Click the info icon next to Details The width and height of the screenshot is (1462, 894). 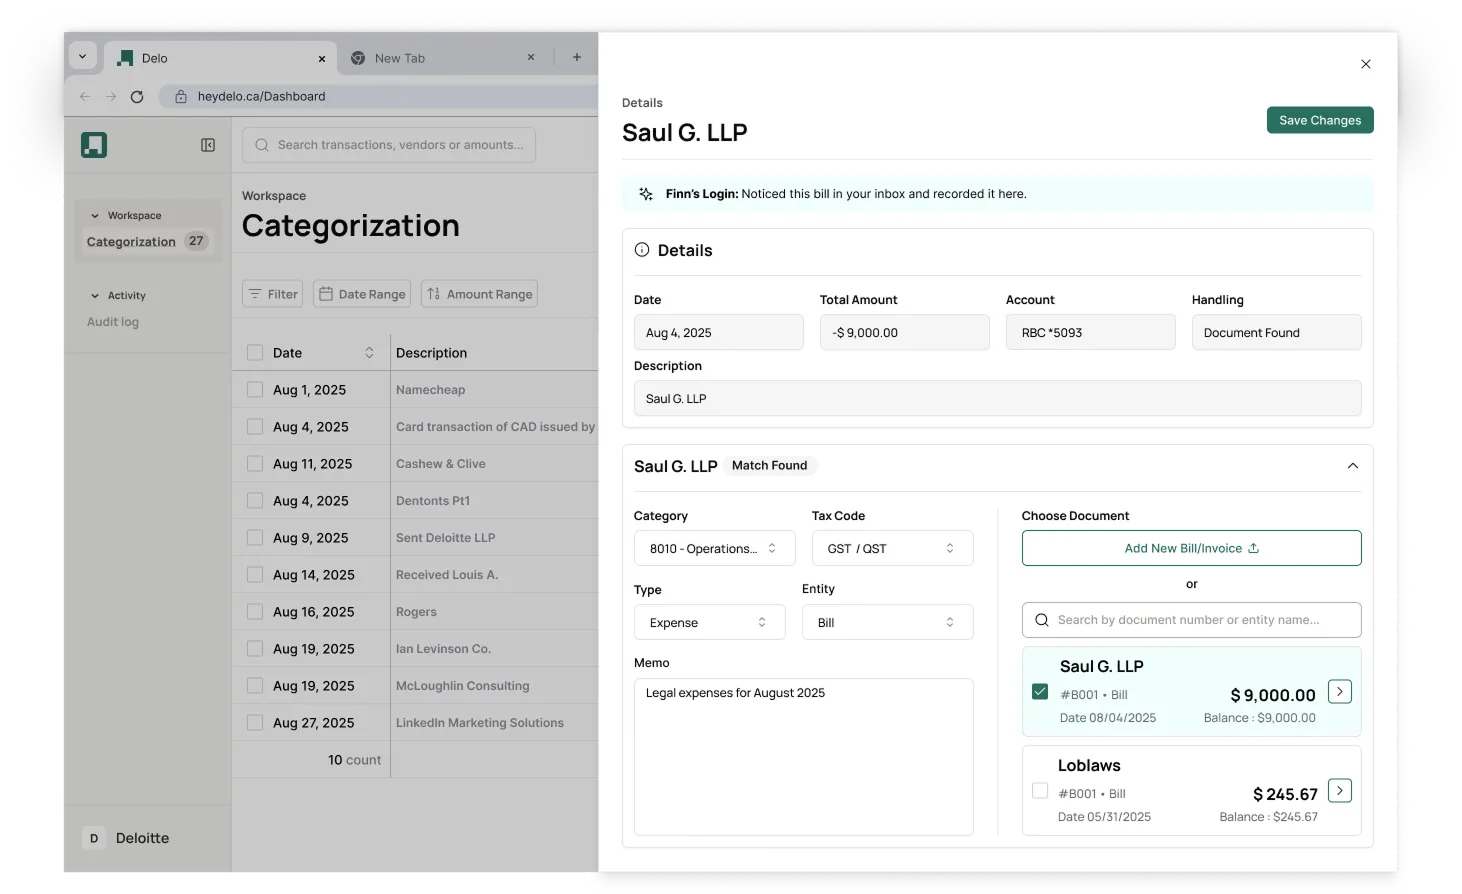point(641,250)
